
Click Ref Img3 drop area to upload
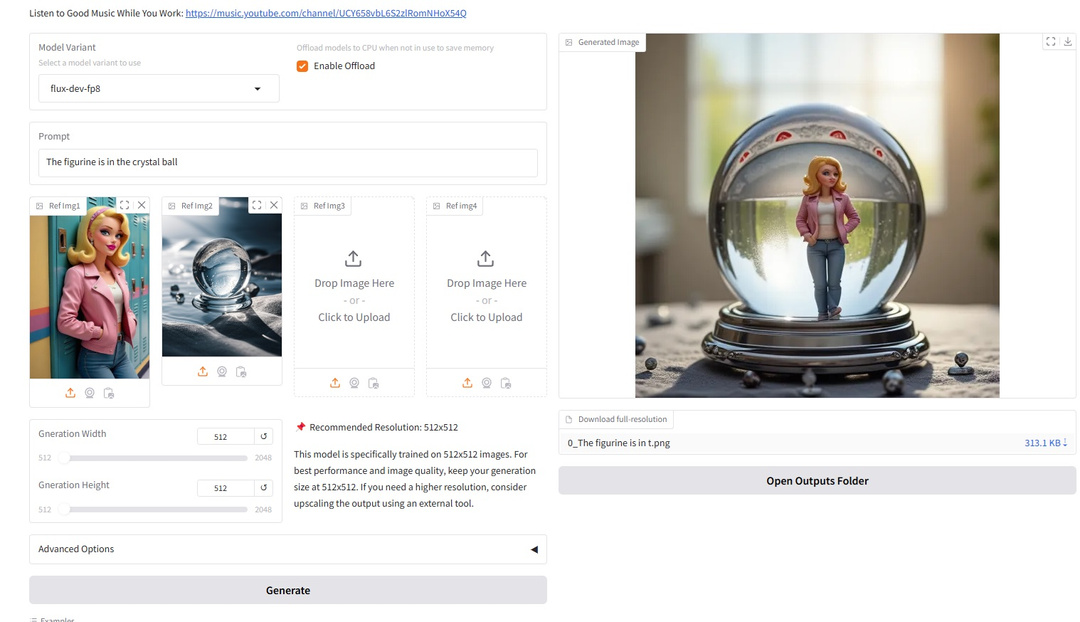pos(354,288)
